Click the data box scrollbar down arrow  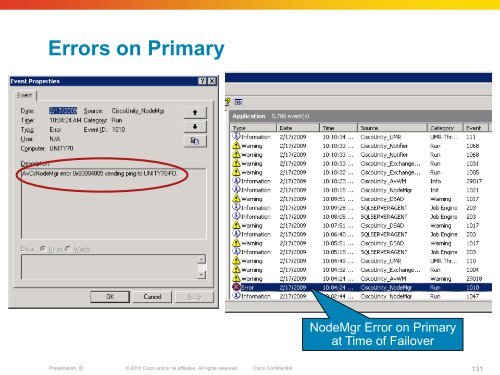[x=202, y=274]
